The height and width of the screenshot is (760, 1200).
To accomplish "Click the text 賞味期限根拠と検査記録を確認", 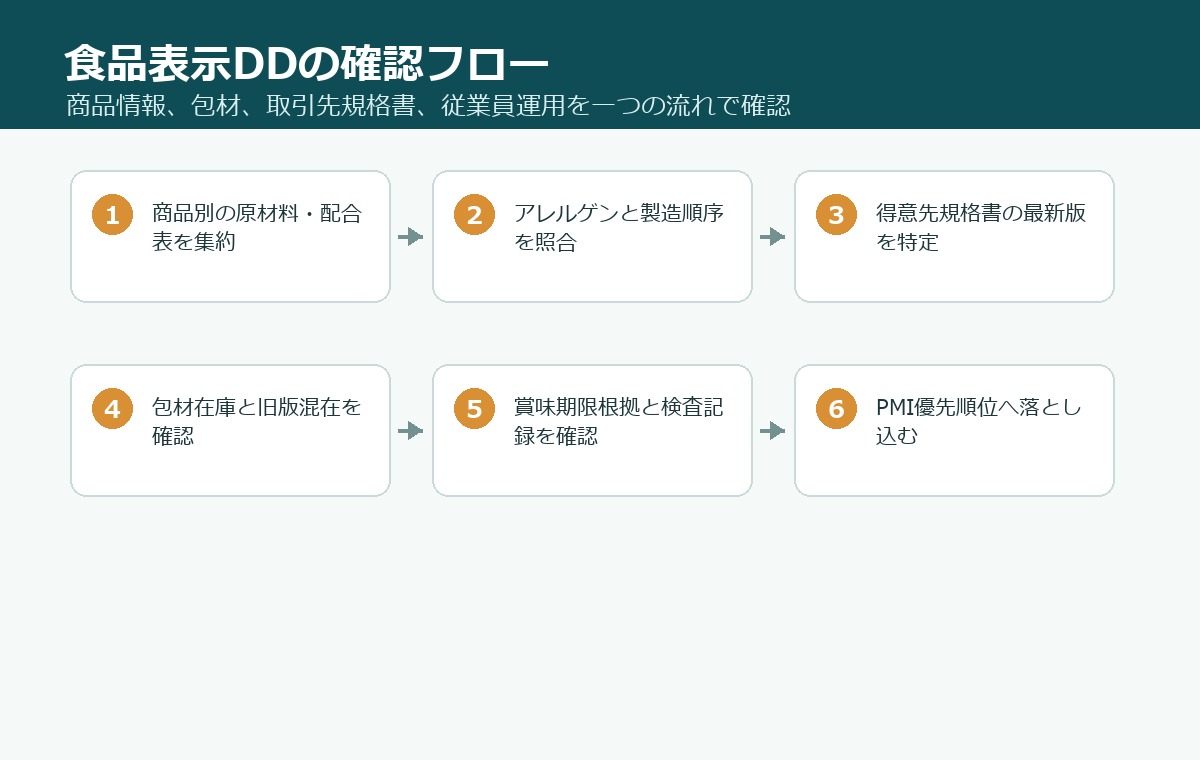I will (619, 421).
